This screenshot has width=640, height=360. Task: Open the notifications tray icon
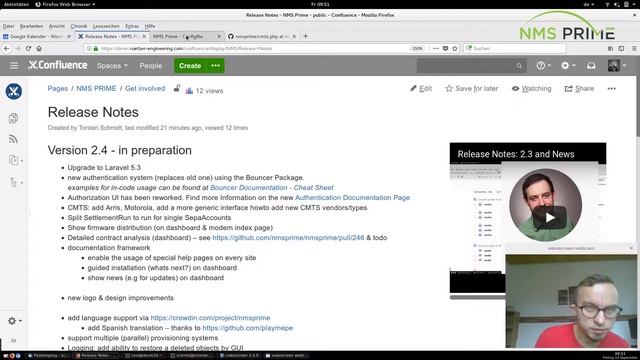[591, 66]
